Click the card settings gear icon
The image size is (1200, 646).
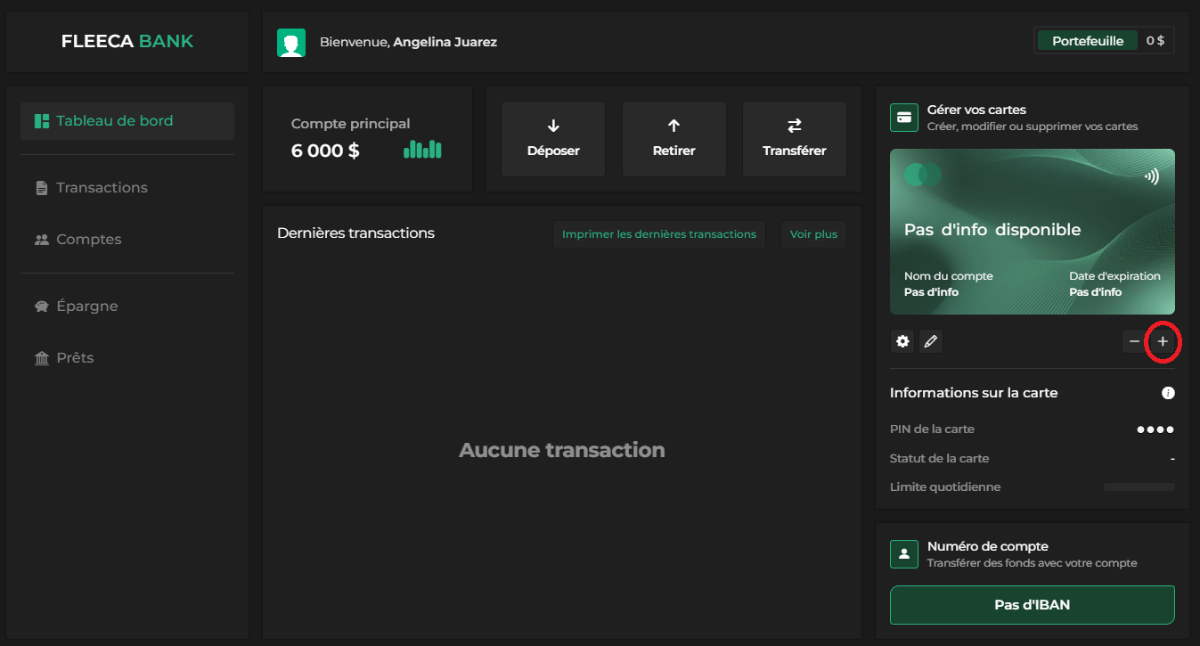coord(902,342)
